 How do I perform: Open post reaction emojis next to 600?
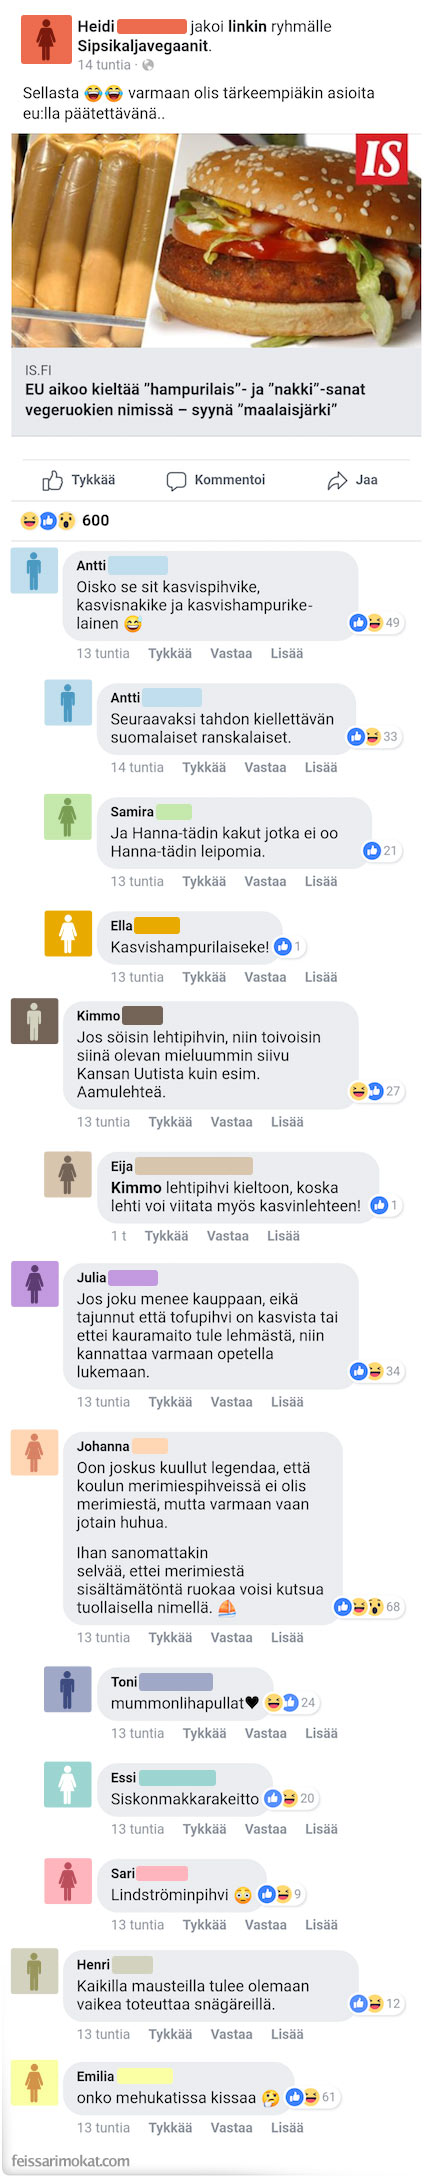pos(48,520)
